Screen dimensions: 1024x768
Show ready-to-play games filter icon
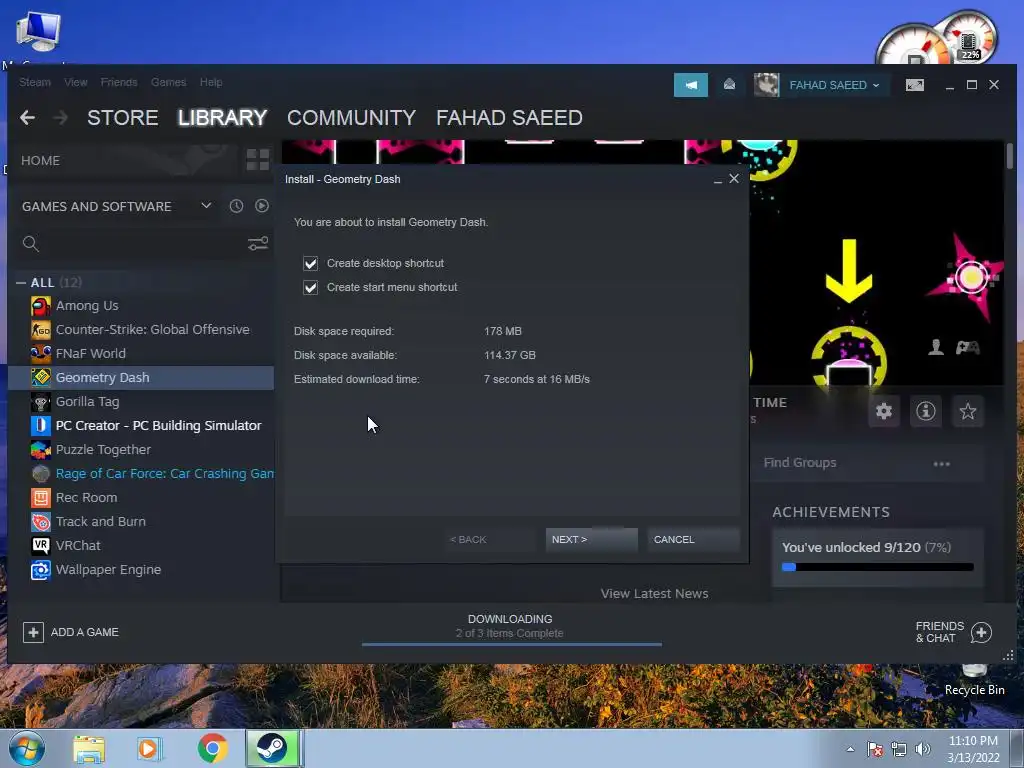coord(262,206)
